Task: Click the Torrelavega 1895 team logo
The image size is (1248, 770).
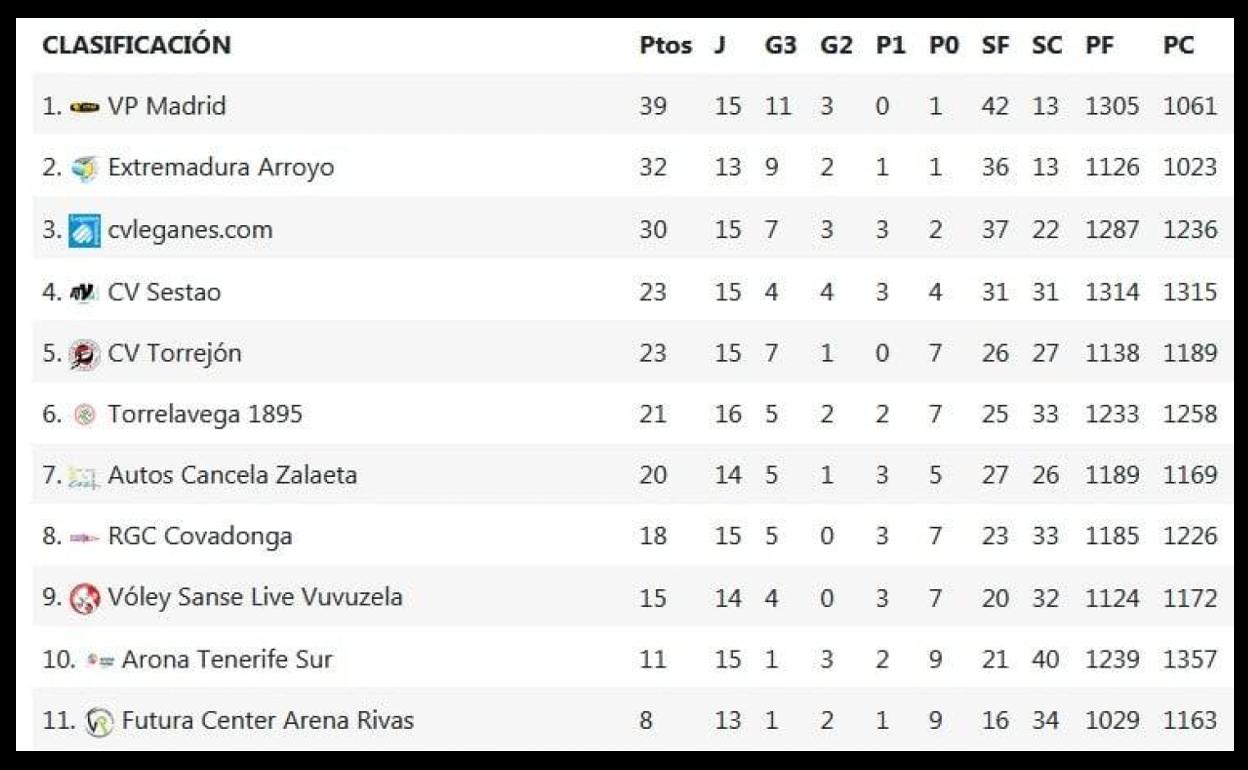Action: click(85, 415)
